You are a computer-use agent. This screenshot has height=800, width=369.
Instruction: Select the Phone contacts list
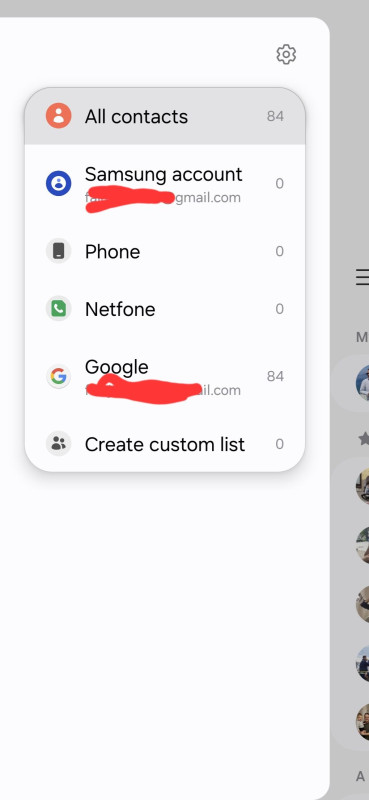point(165,251)
